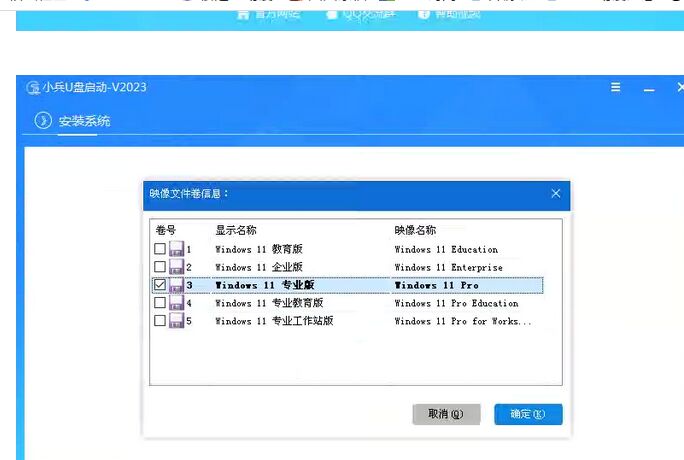This screenshot has height=460, width=684.
Task: Click the floppy disk icon of volume 2
Action: (176, 267)
